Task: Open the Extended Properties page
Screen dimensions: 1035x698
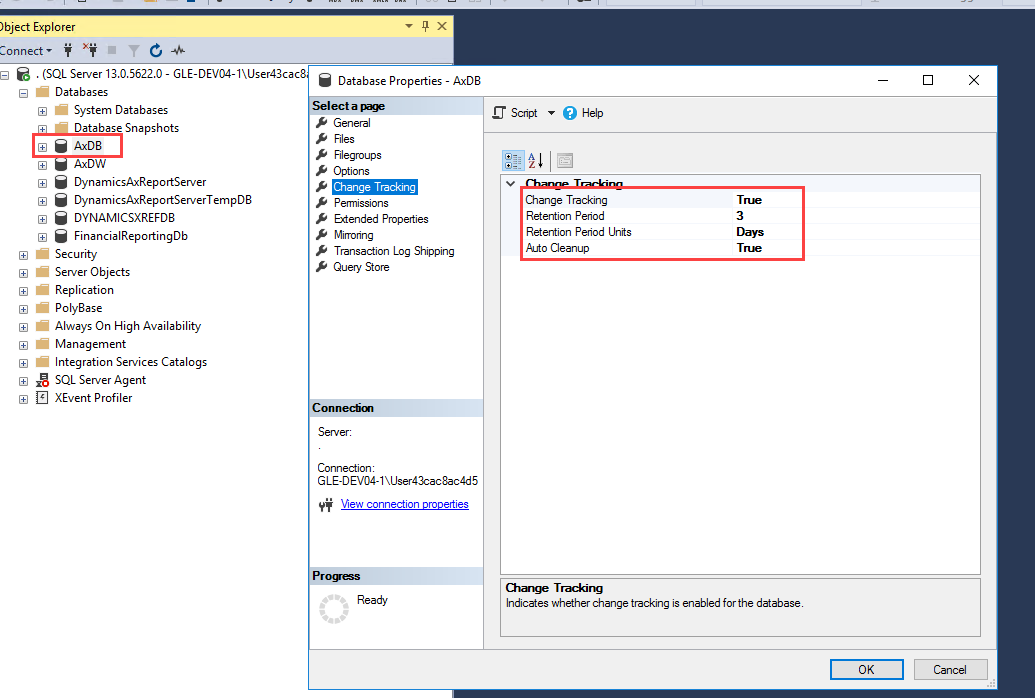Action: [x=381, y=219]
